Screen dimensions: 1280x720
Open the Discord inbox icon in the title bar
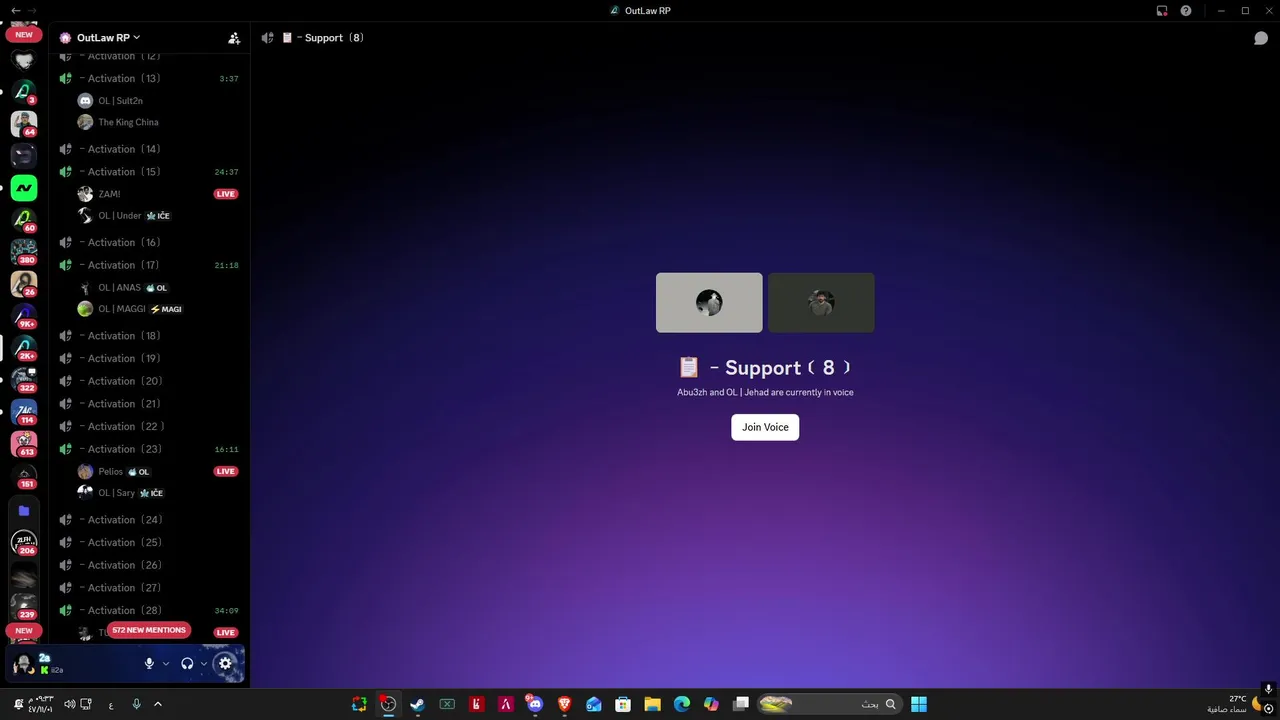tap(1162, 10)
